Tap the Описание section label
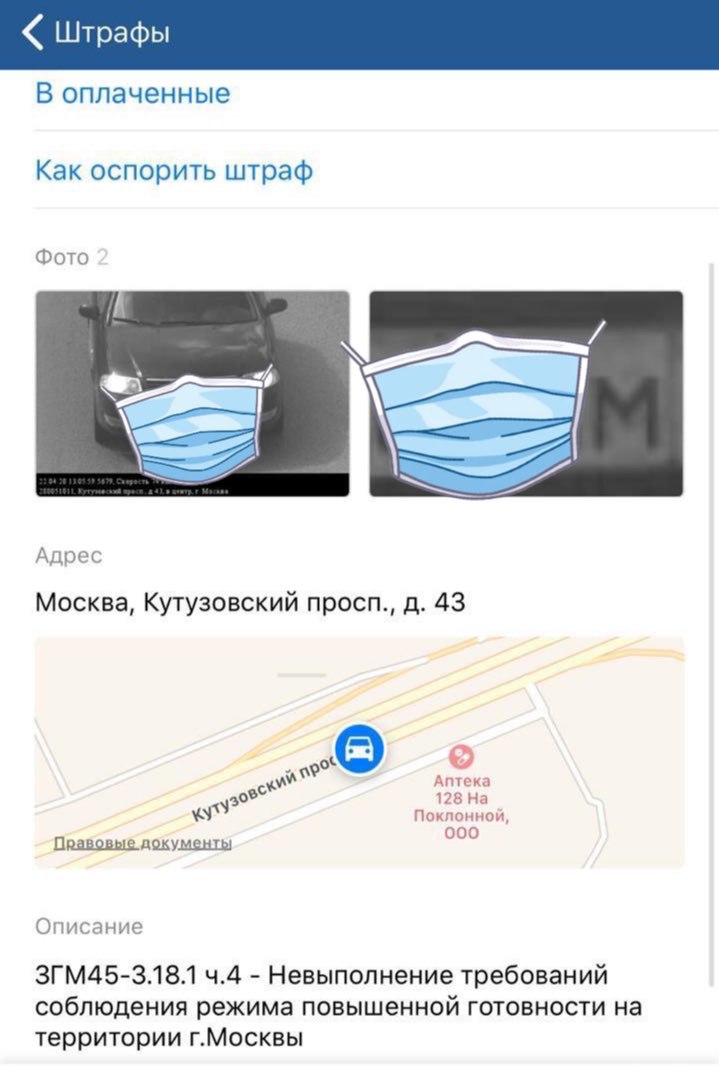 [89, 926]
